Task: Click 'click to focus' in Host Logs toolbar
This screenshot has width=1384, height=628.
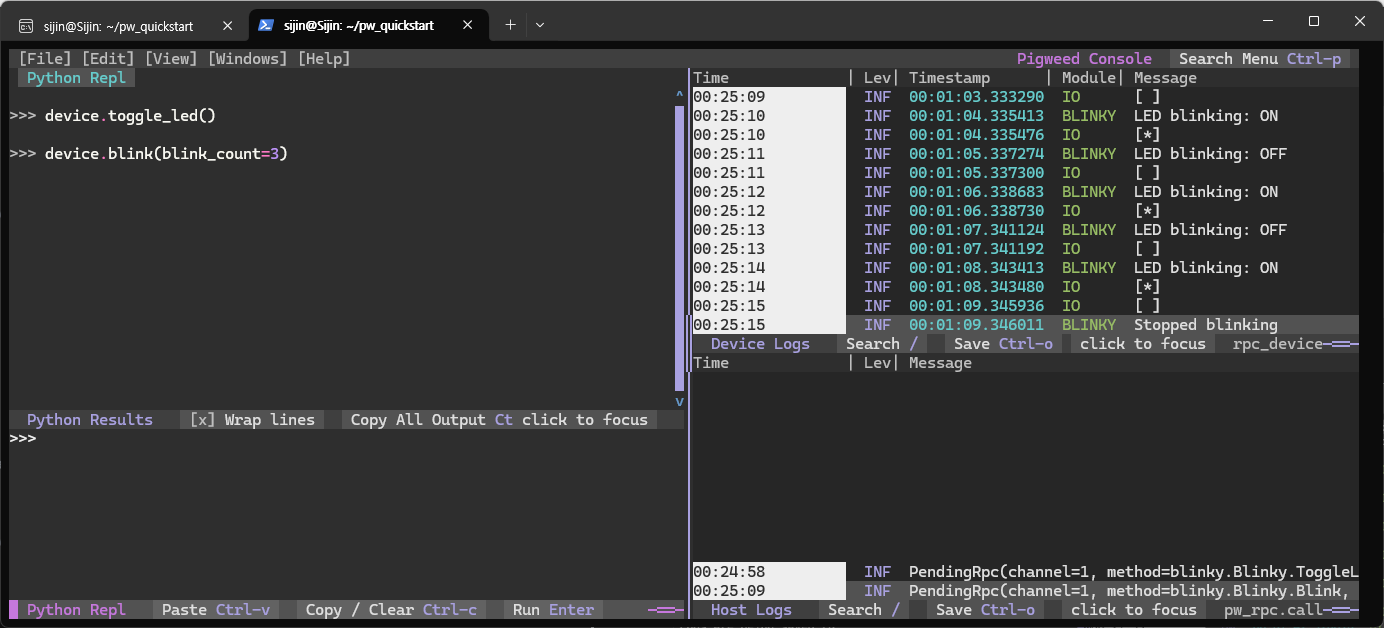Action: pos(1134,610)
